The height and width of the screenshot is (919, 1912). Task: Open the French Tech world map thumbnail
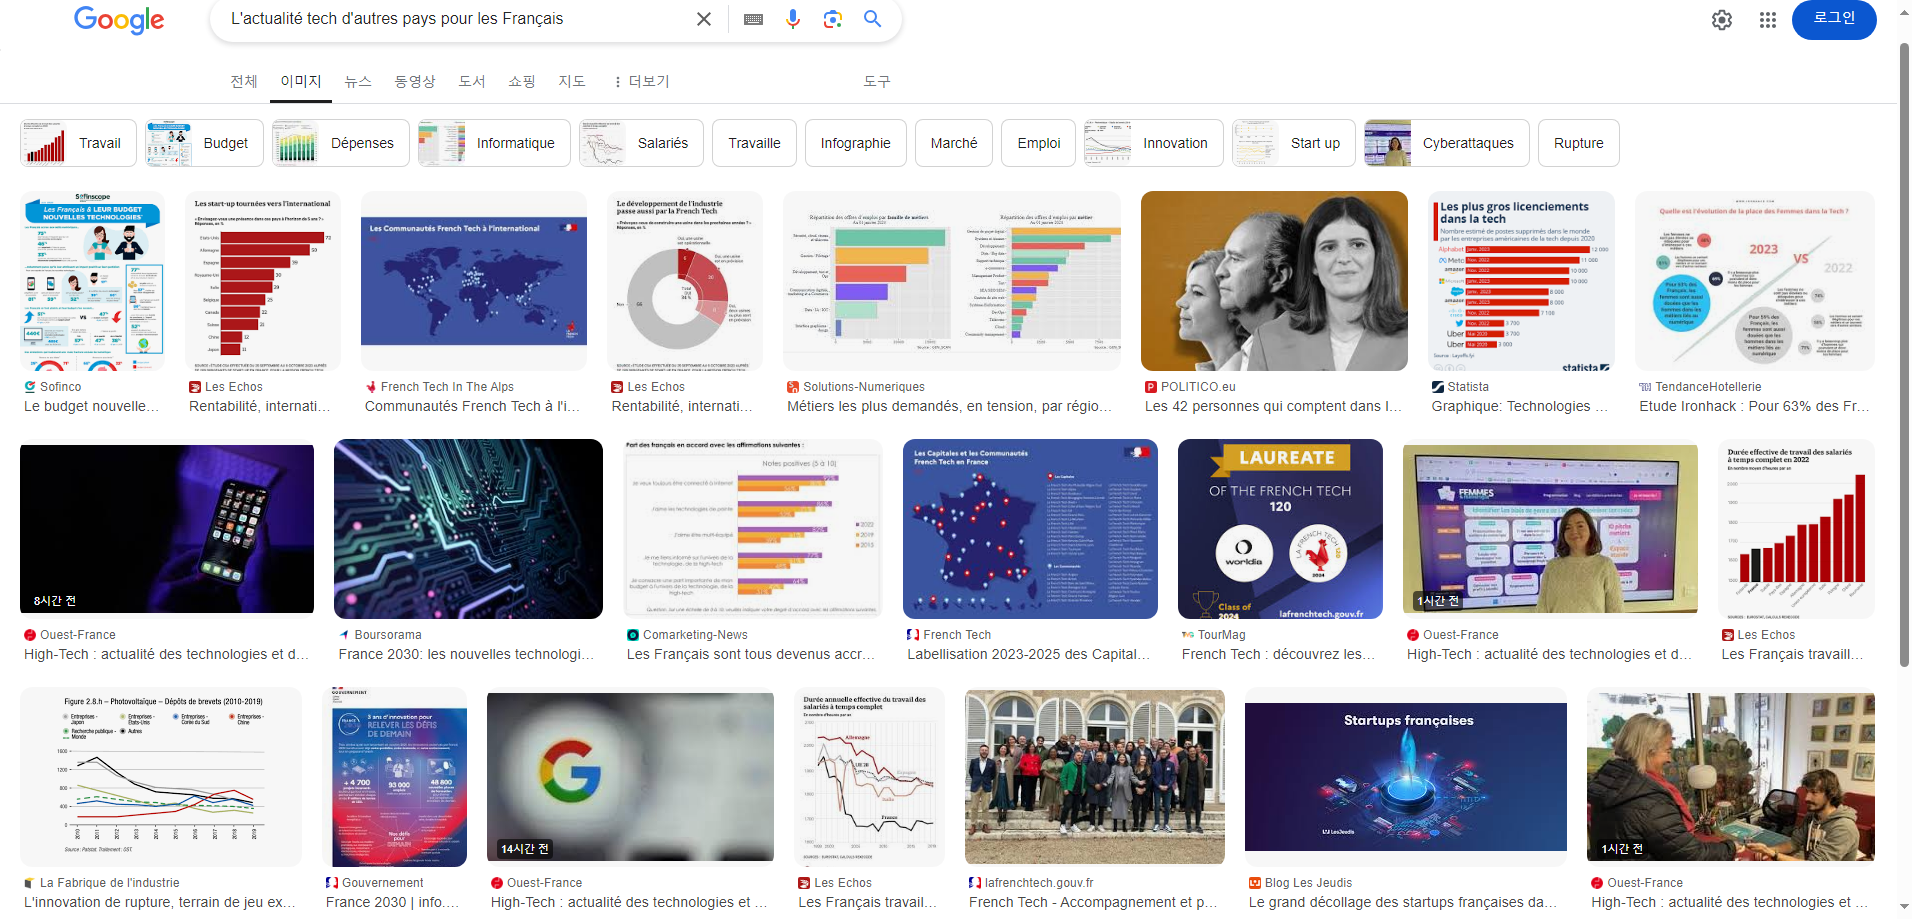pos(473,281)
